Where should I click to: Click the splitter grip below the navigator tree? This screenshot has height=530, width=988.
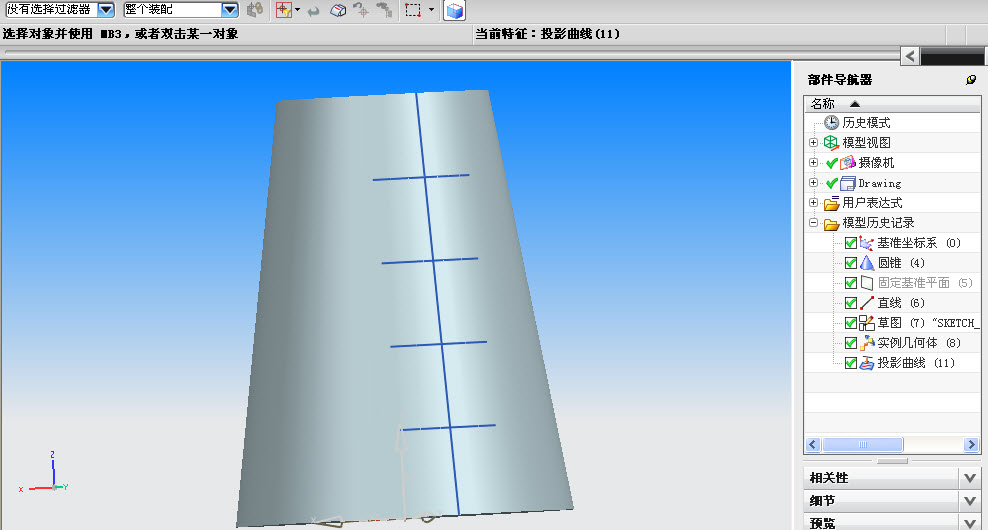[892, 461]
